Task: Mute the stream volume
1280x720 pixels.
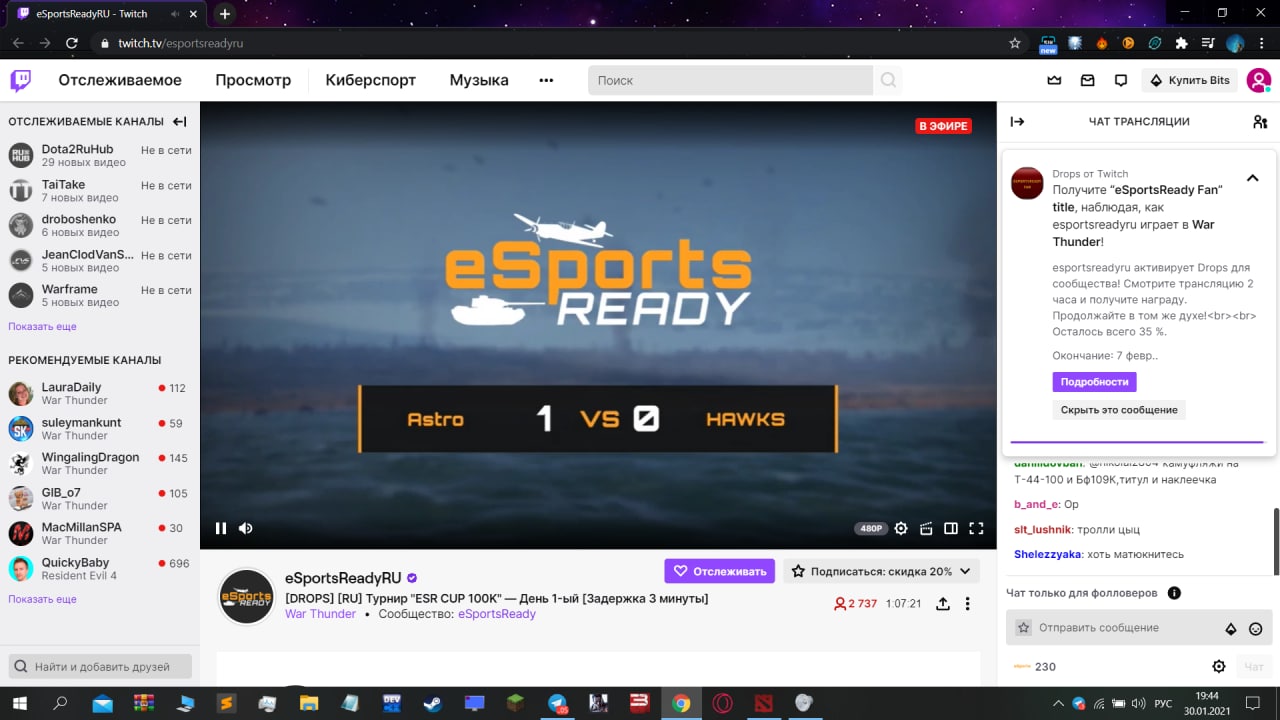Action: [246, 528]
